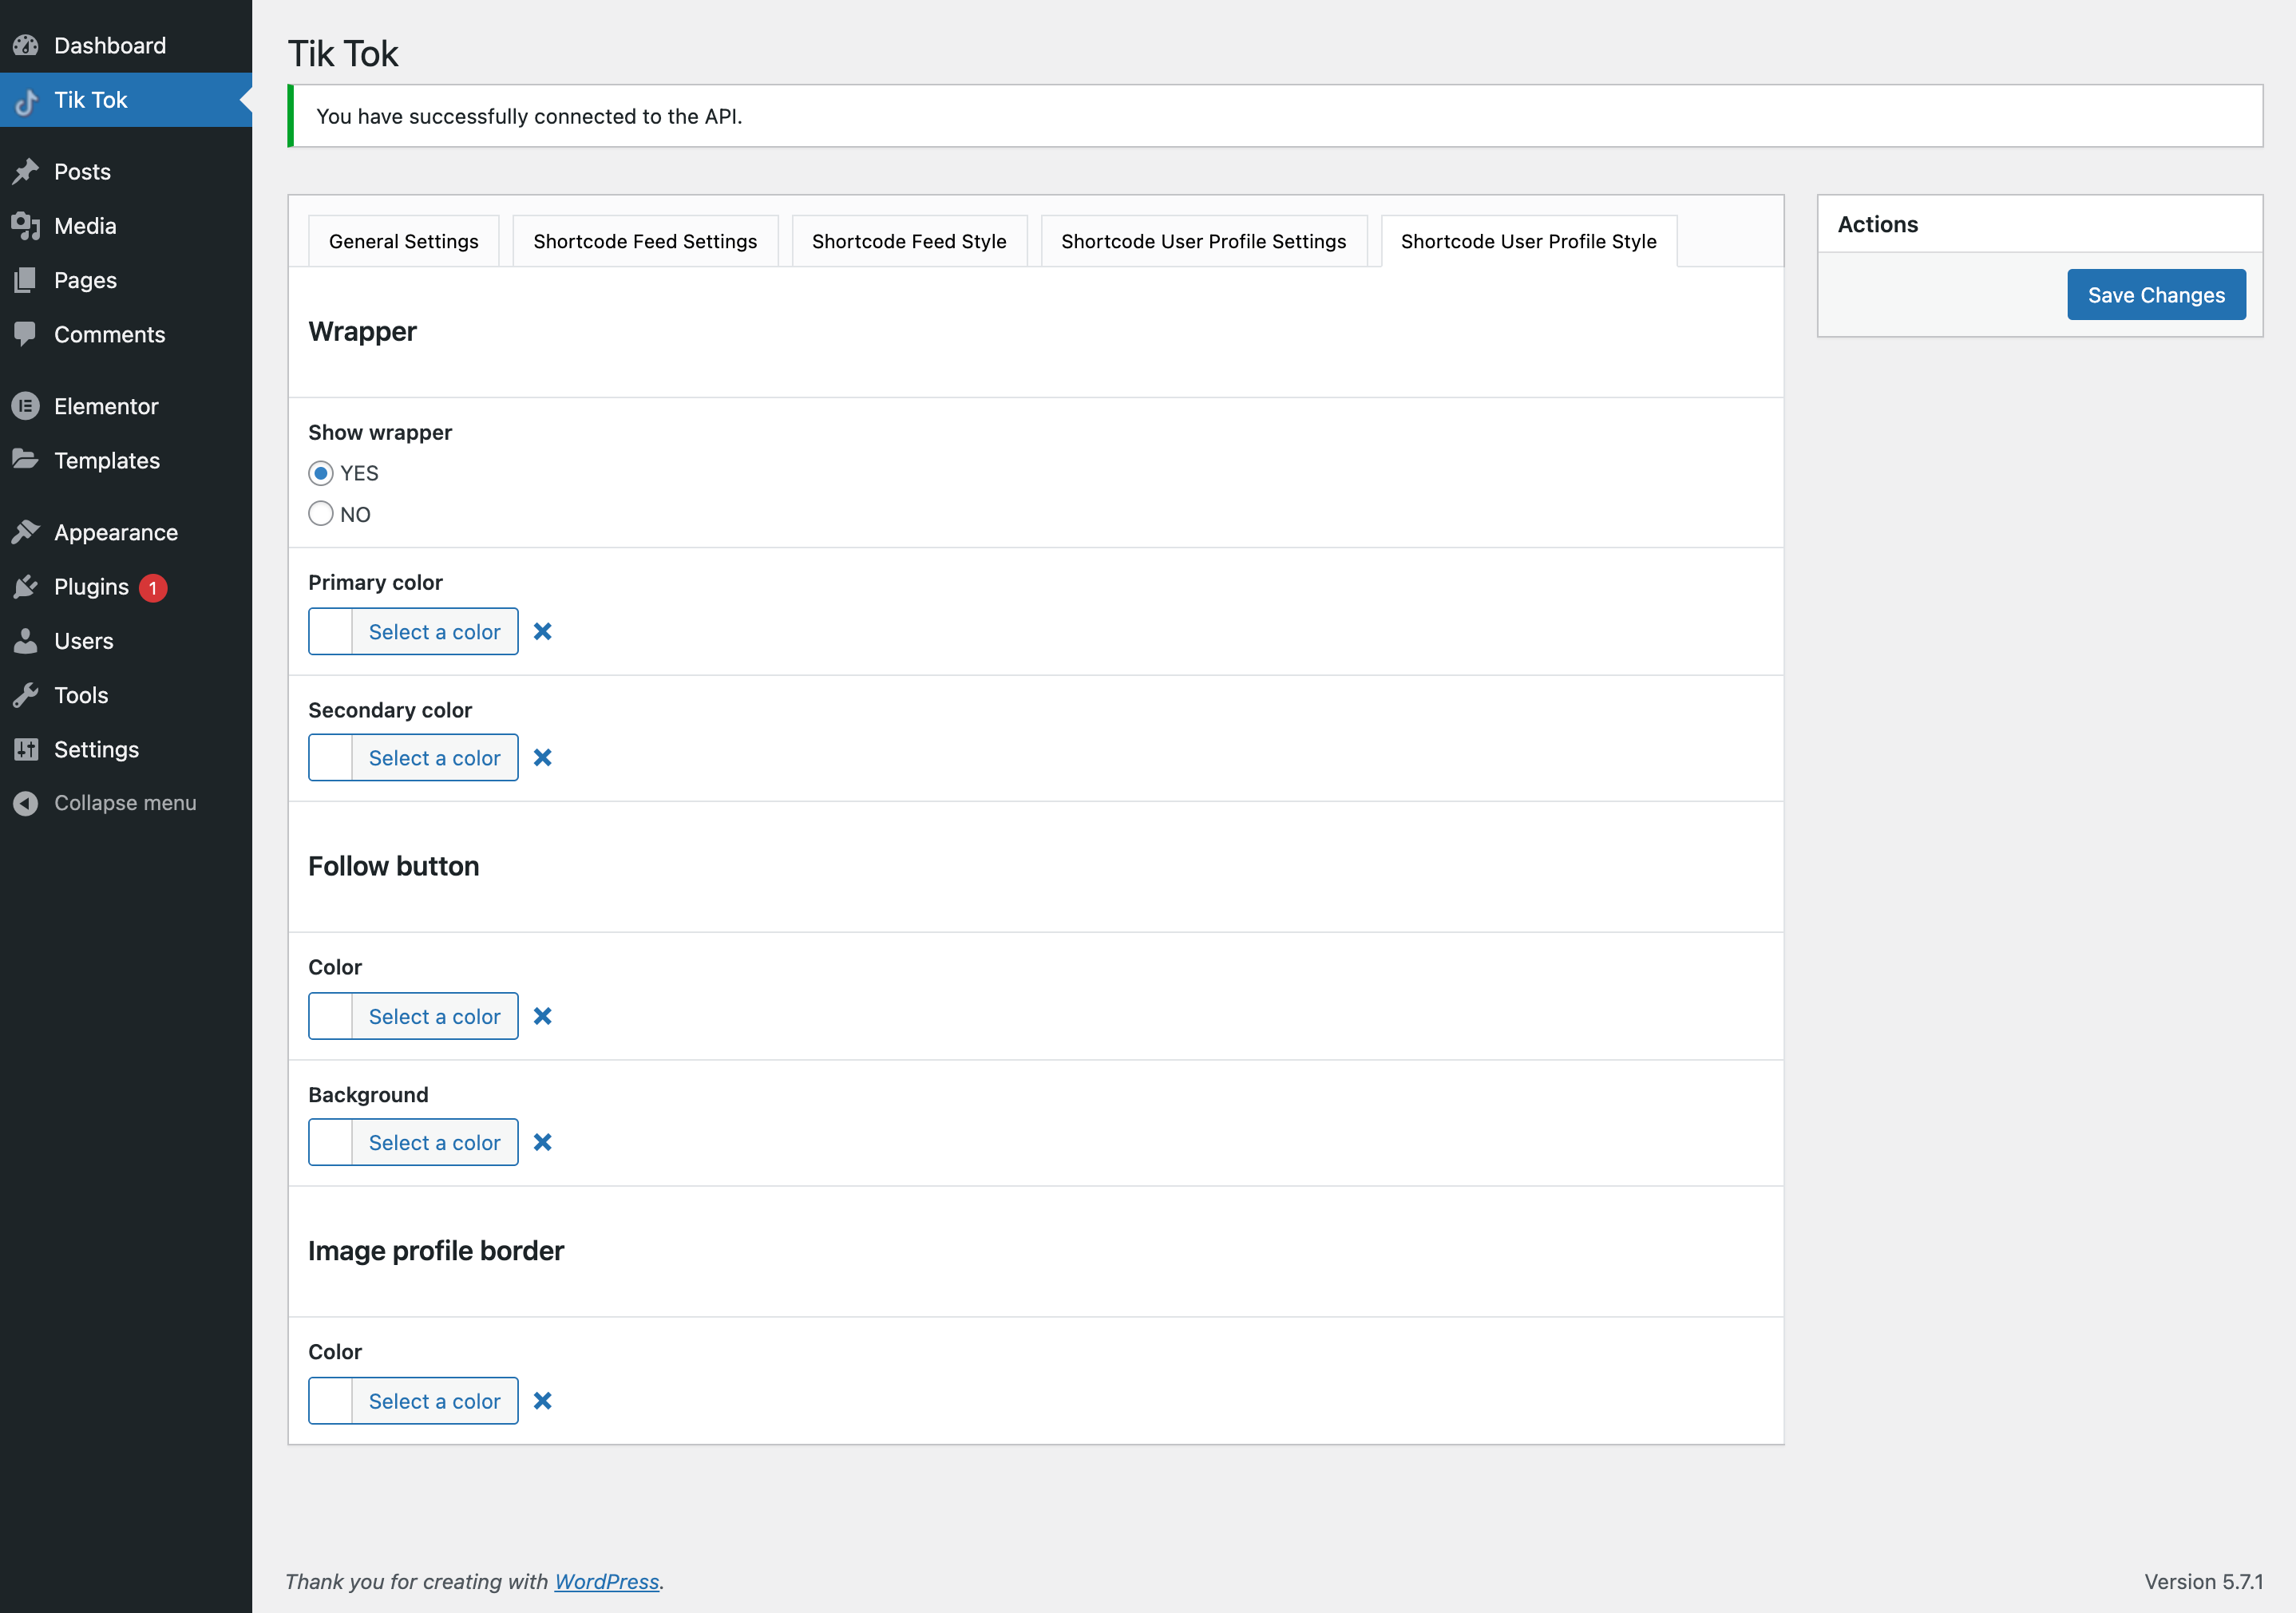Image resolution: width=2296 pixels, height=1613 pixels.
Task: Open Shortcode User Profile Settings tab
Action: 1204,241
